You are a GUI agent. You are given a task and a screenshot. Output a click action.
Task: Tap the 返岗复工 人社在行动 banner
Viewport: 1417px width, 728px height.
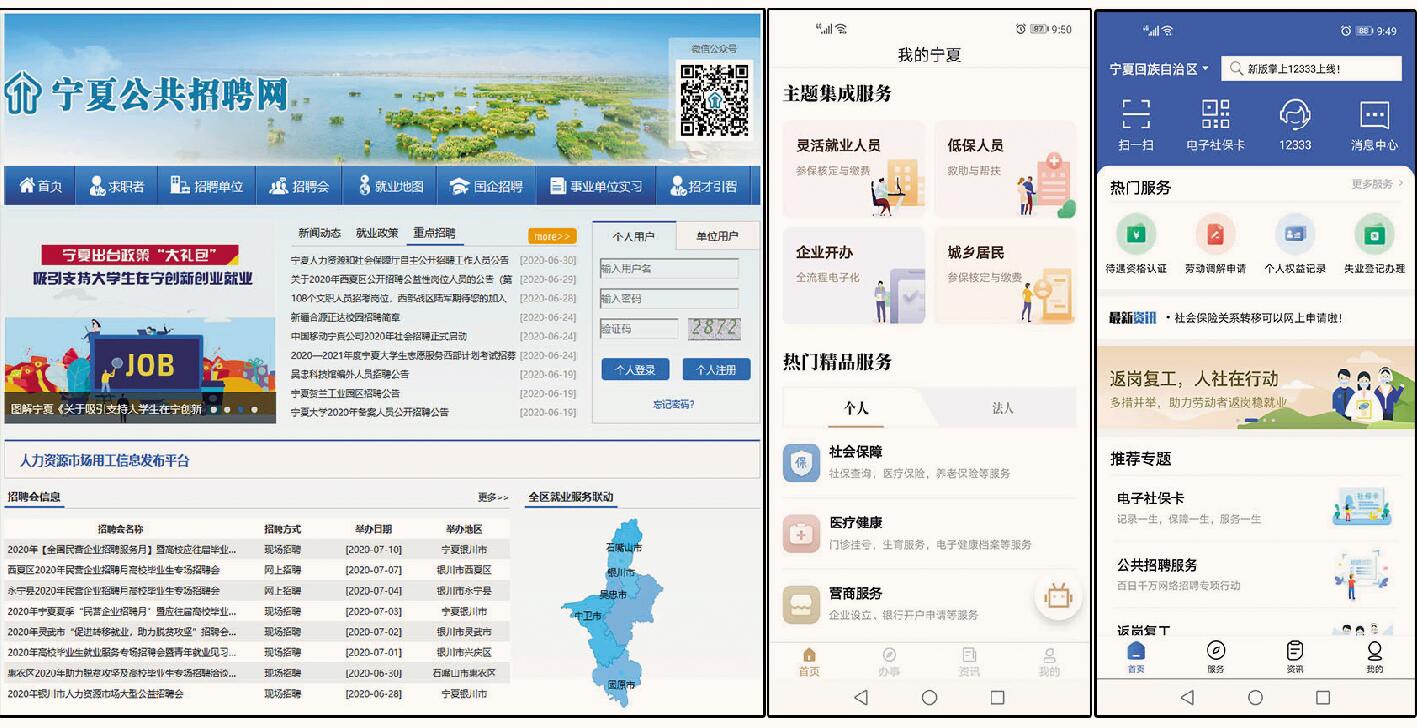pyautogui.click(x=1255, y=388)
